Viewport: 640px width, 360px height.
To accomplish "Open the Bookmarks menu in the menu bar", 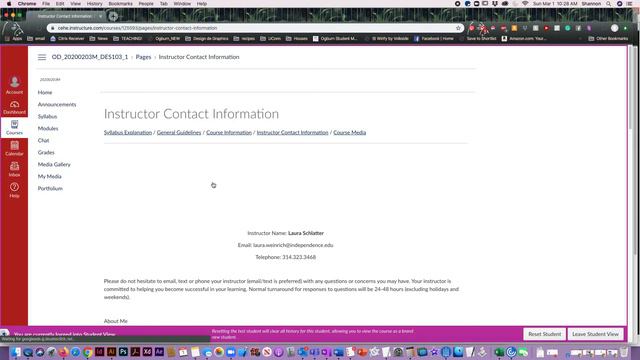I will (x=120, y=4).
